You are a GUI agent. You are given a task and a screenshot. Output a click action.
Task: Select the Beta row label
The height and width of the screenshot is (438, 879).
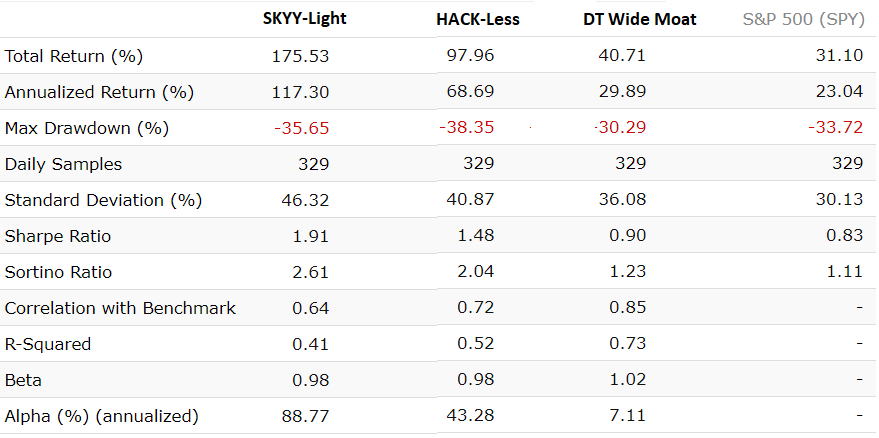click(23, 380)
